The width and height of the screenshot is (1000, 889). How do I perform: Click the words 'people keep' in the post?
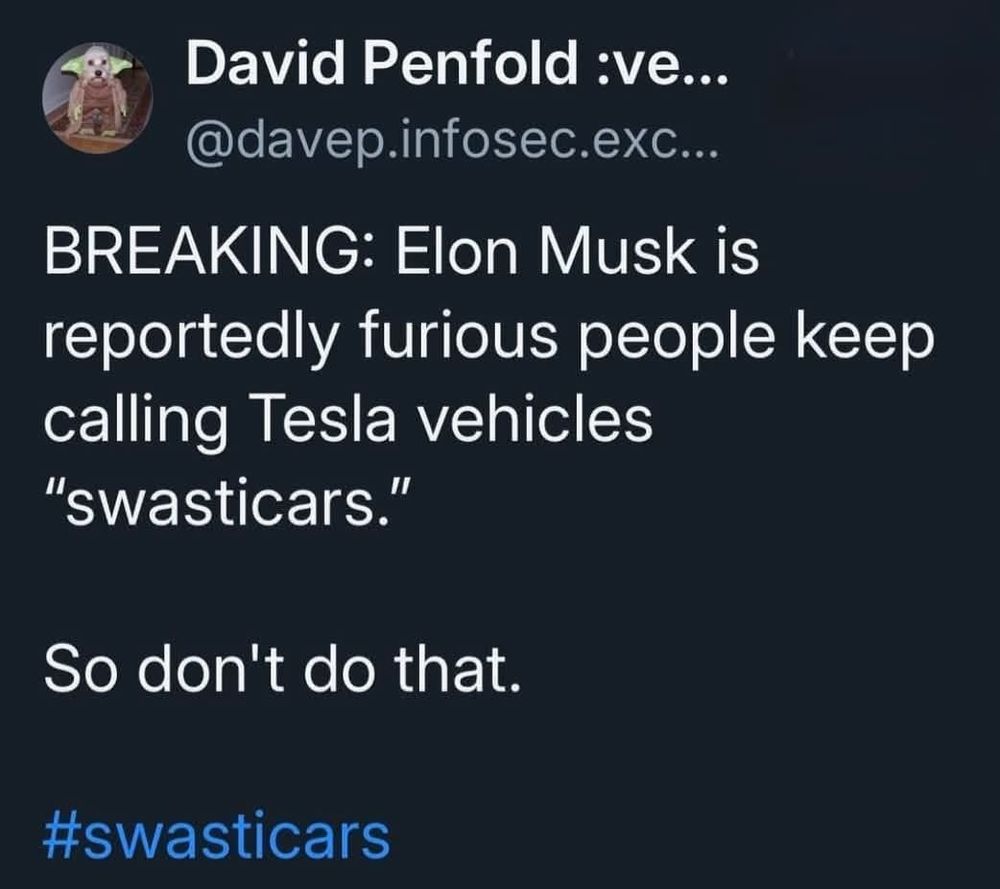coord(756,338)
